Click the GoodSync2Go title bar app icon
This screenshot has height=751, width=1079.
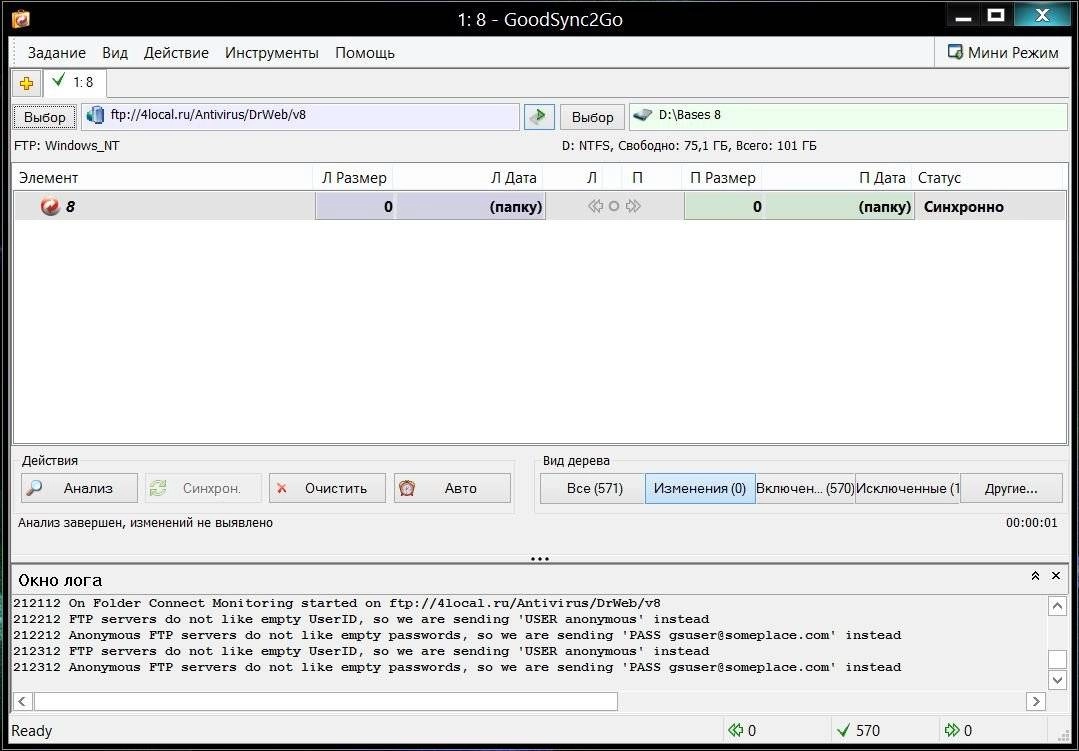click(x=21, y=19)
